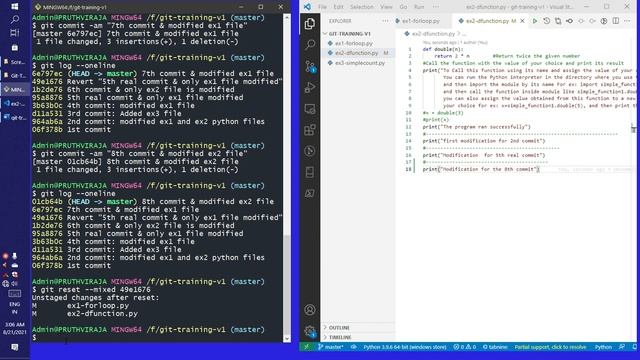Click the MINGW64 terminal scrollbar up arrow
This screenshot has width=640, height=360.
click(287, 18)
